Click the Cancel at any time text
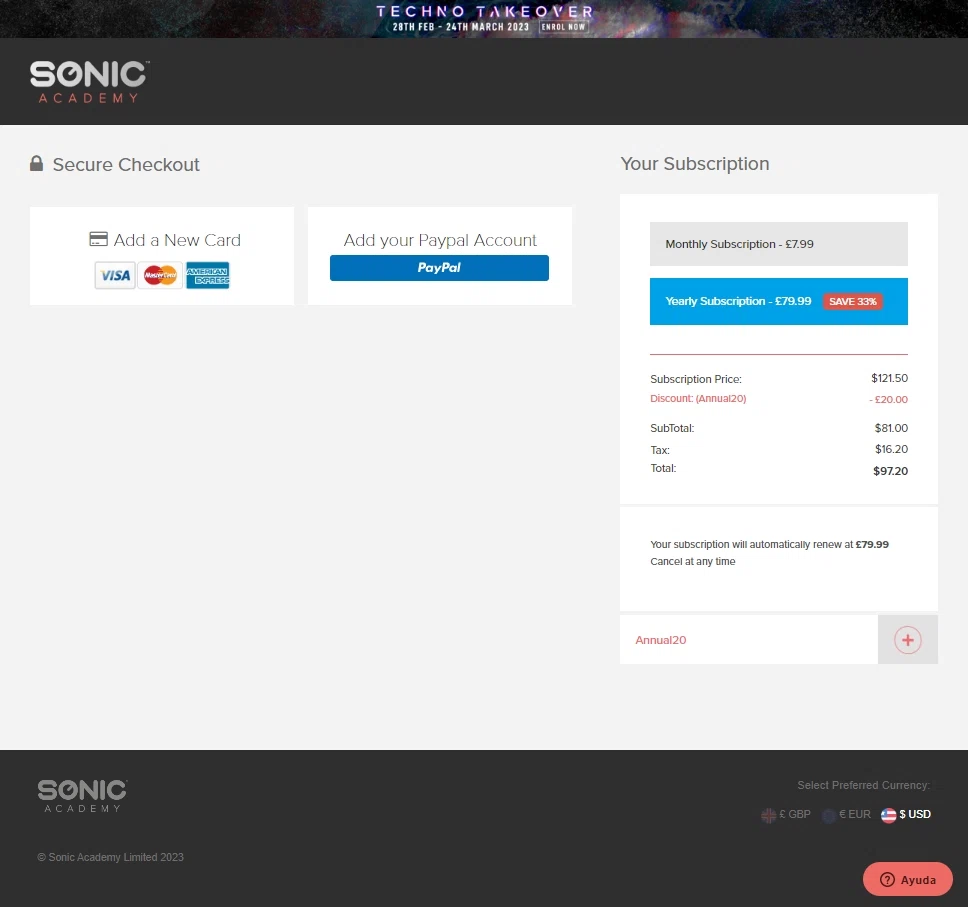 pyautogui.click(x=693, y=561)
